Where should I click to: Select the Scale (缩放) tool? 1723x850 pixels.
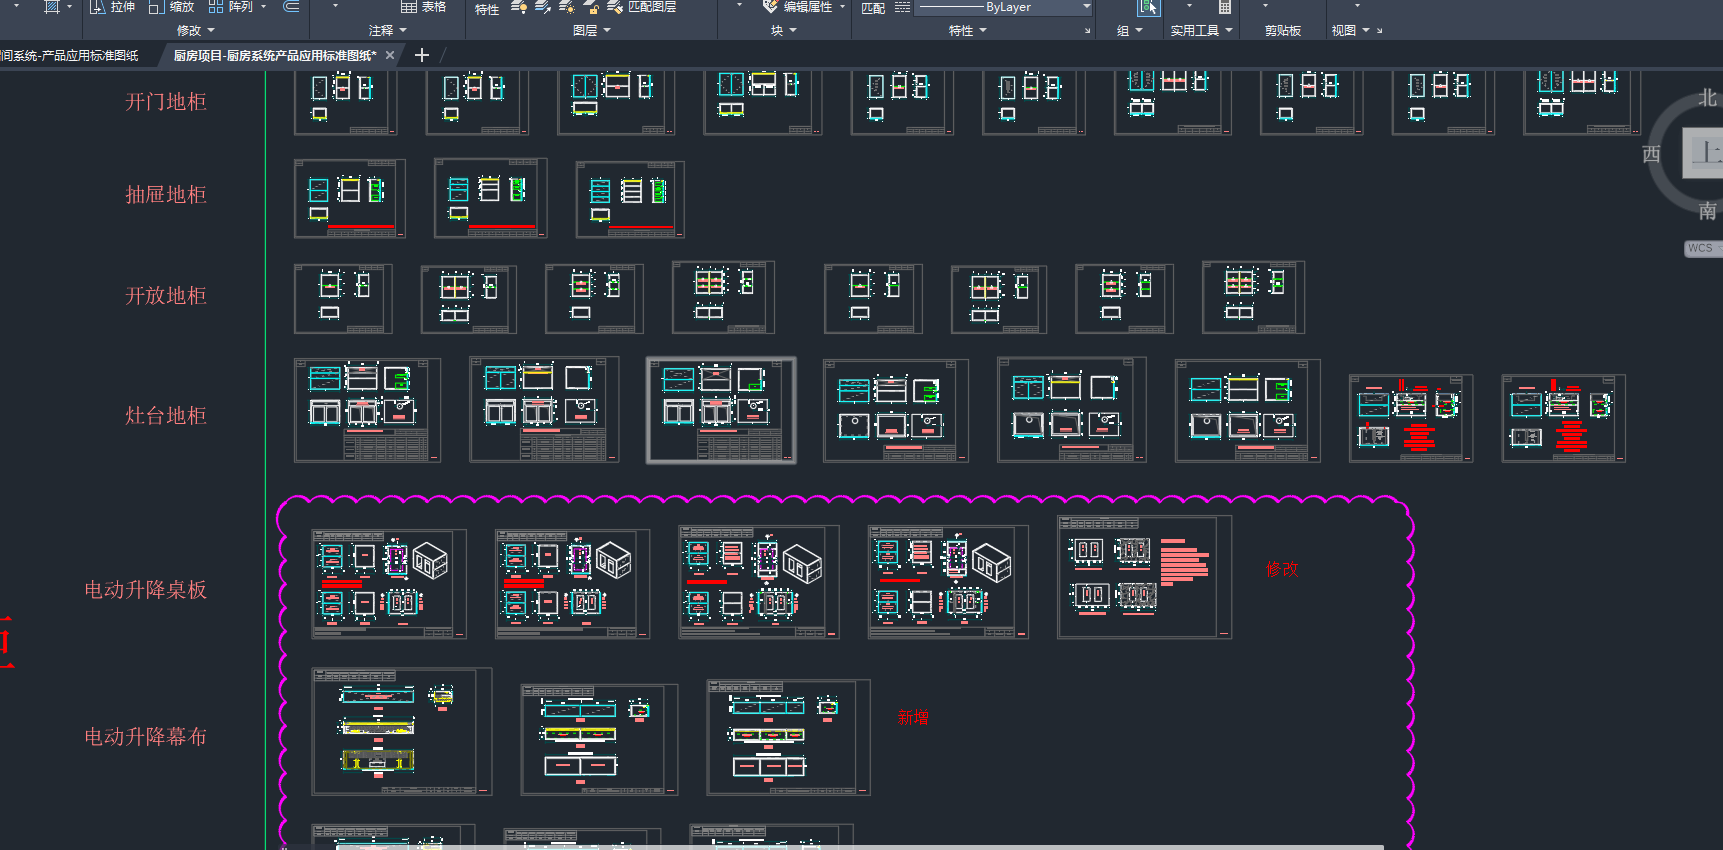(x=171, y=7)
